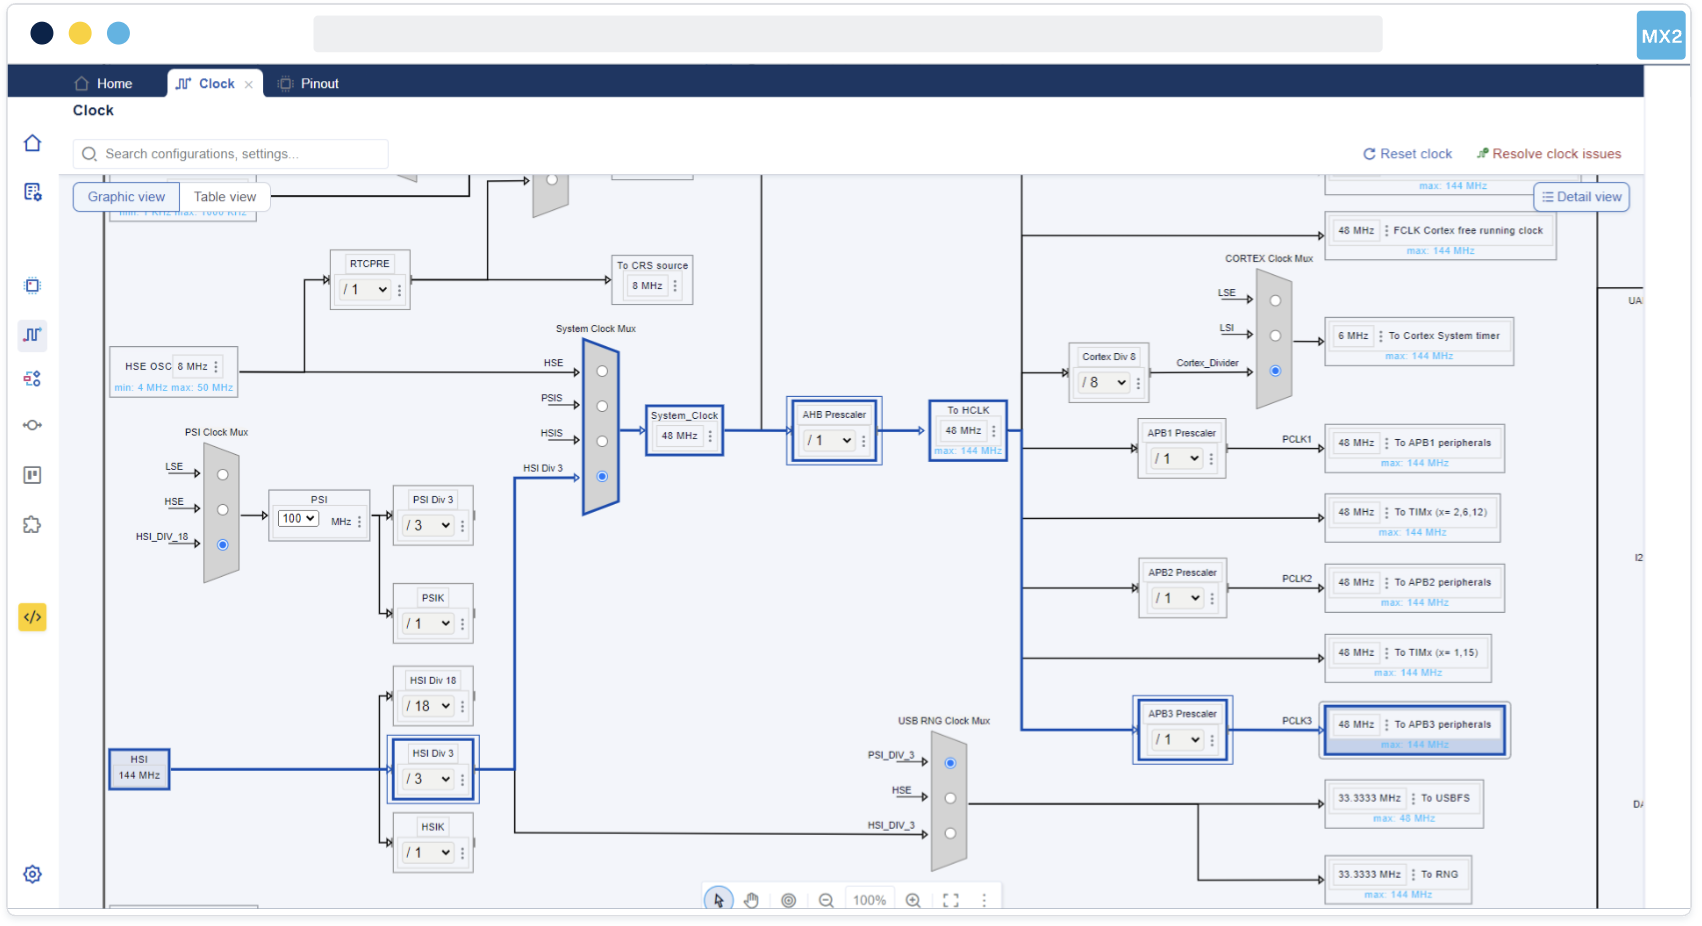This screenshot has width=1702, height=926.
Task: Click Resolve clock issues
Action: 1548,154
